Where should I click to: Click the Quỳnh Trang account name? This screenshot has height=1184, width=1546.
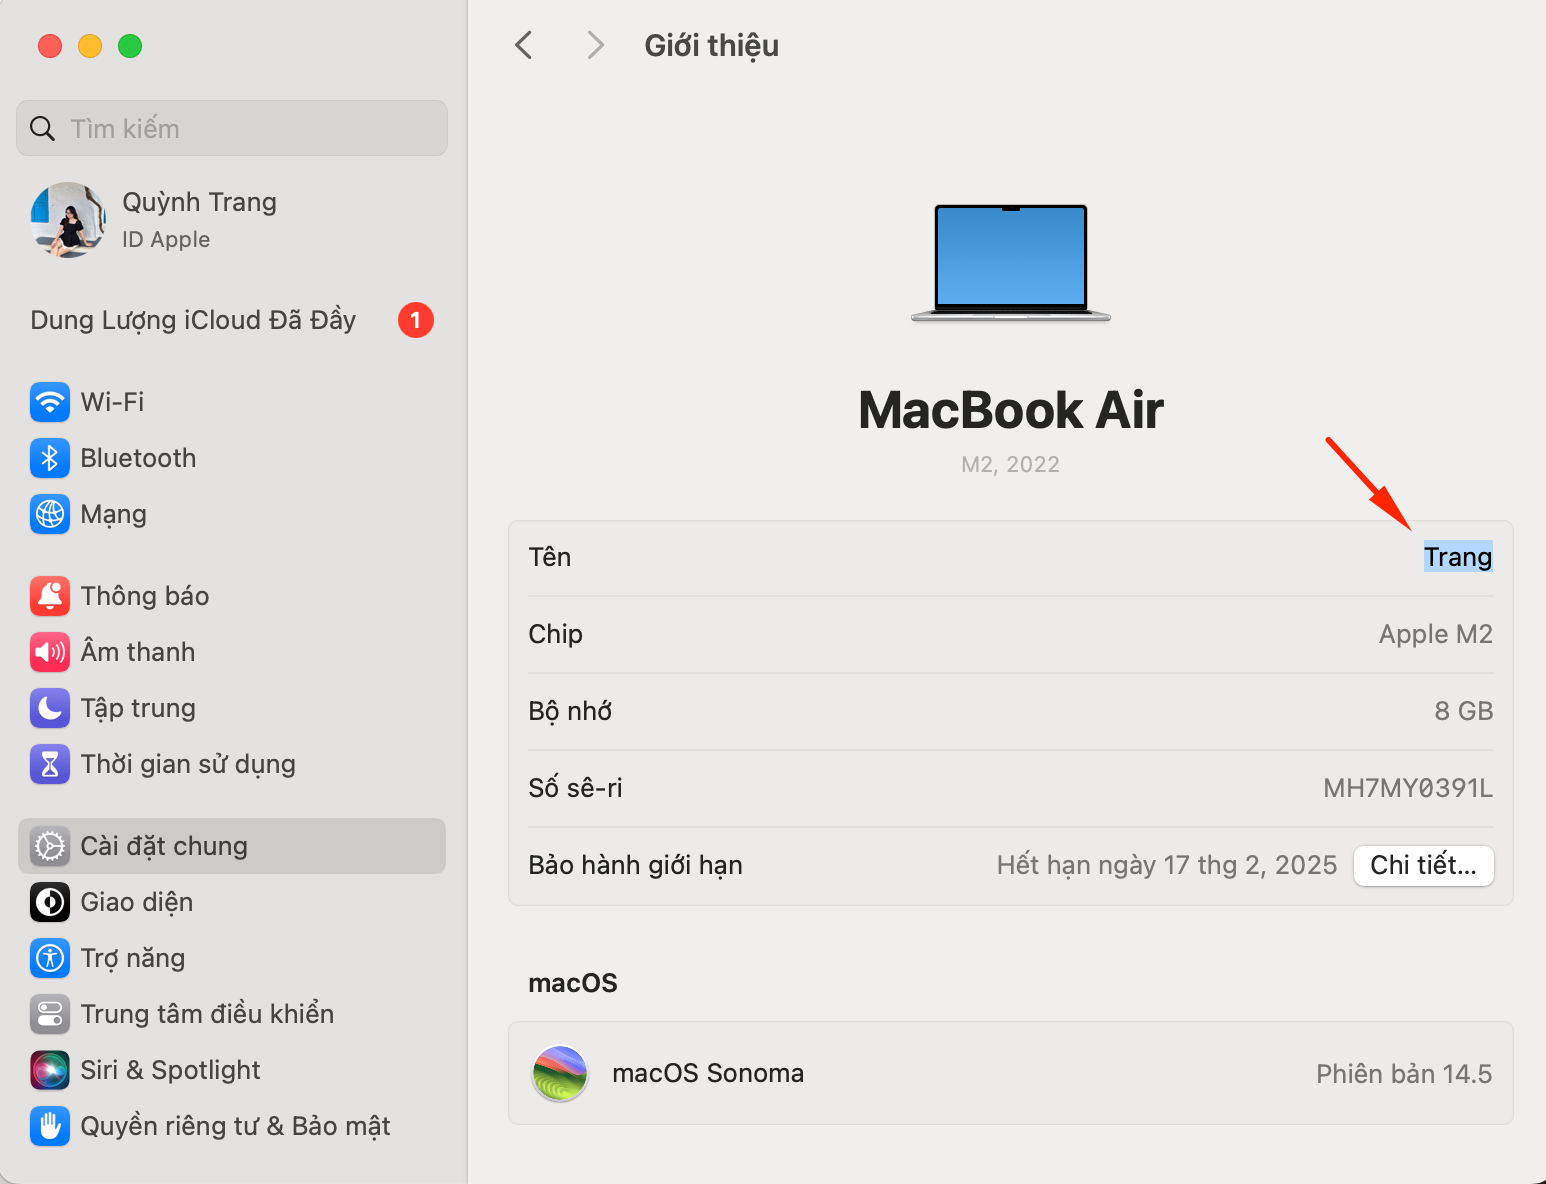pos(199,202)
